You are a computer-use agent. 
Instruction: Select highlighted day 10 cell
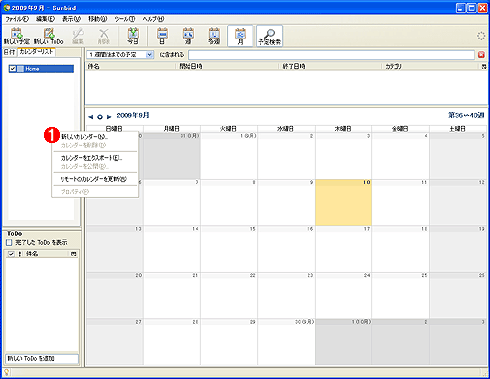(x=343, y=202)
